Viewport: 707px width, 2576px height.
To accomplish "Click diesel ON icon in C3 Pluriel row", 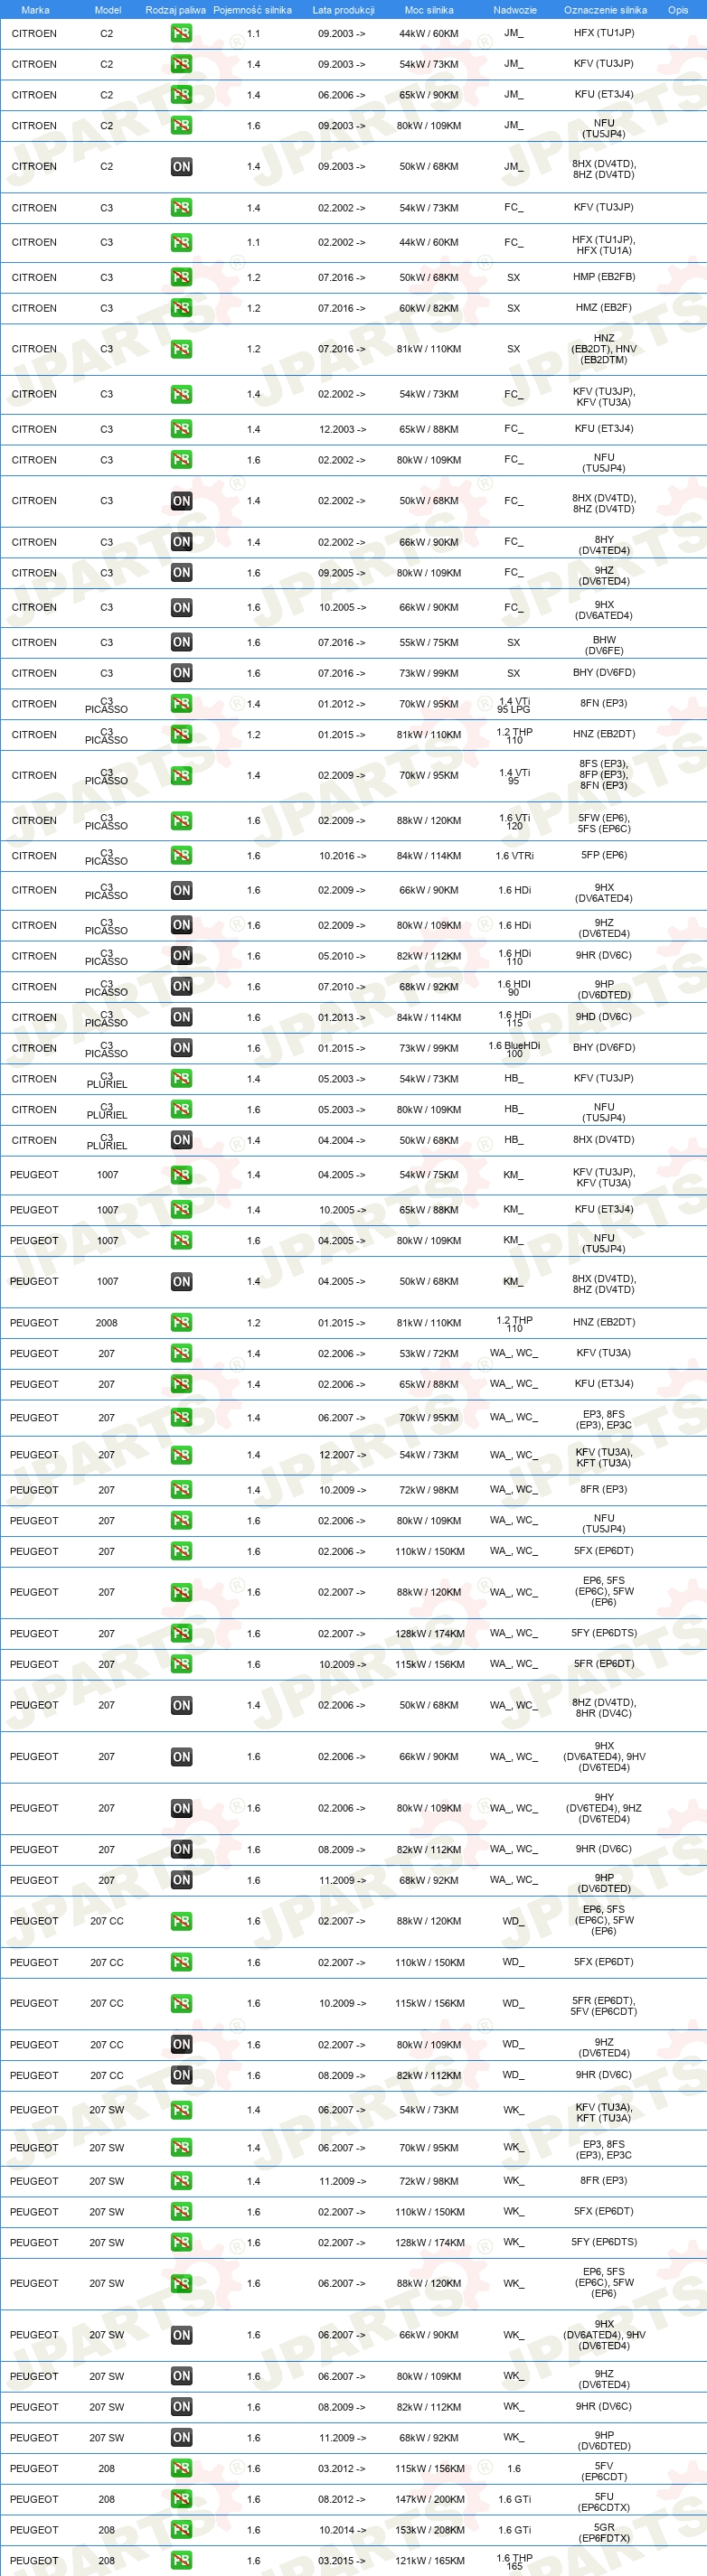I will coord(181,1140).
